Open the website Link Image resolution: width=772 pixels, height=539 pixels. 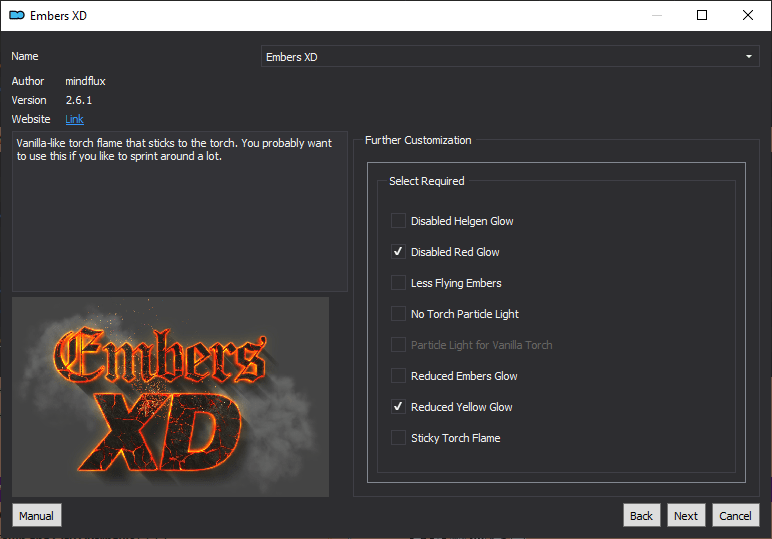click(74, 119)
